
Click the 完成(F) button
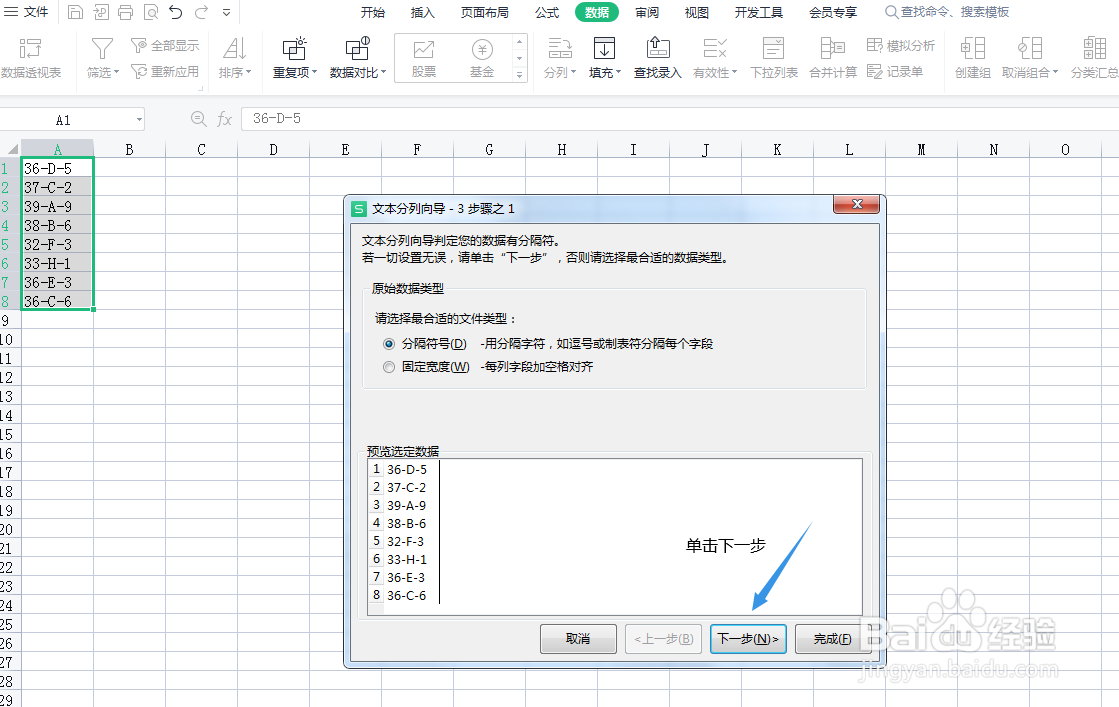point(832,639)
